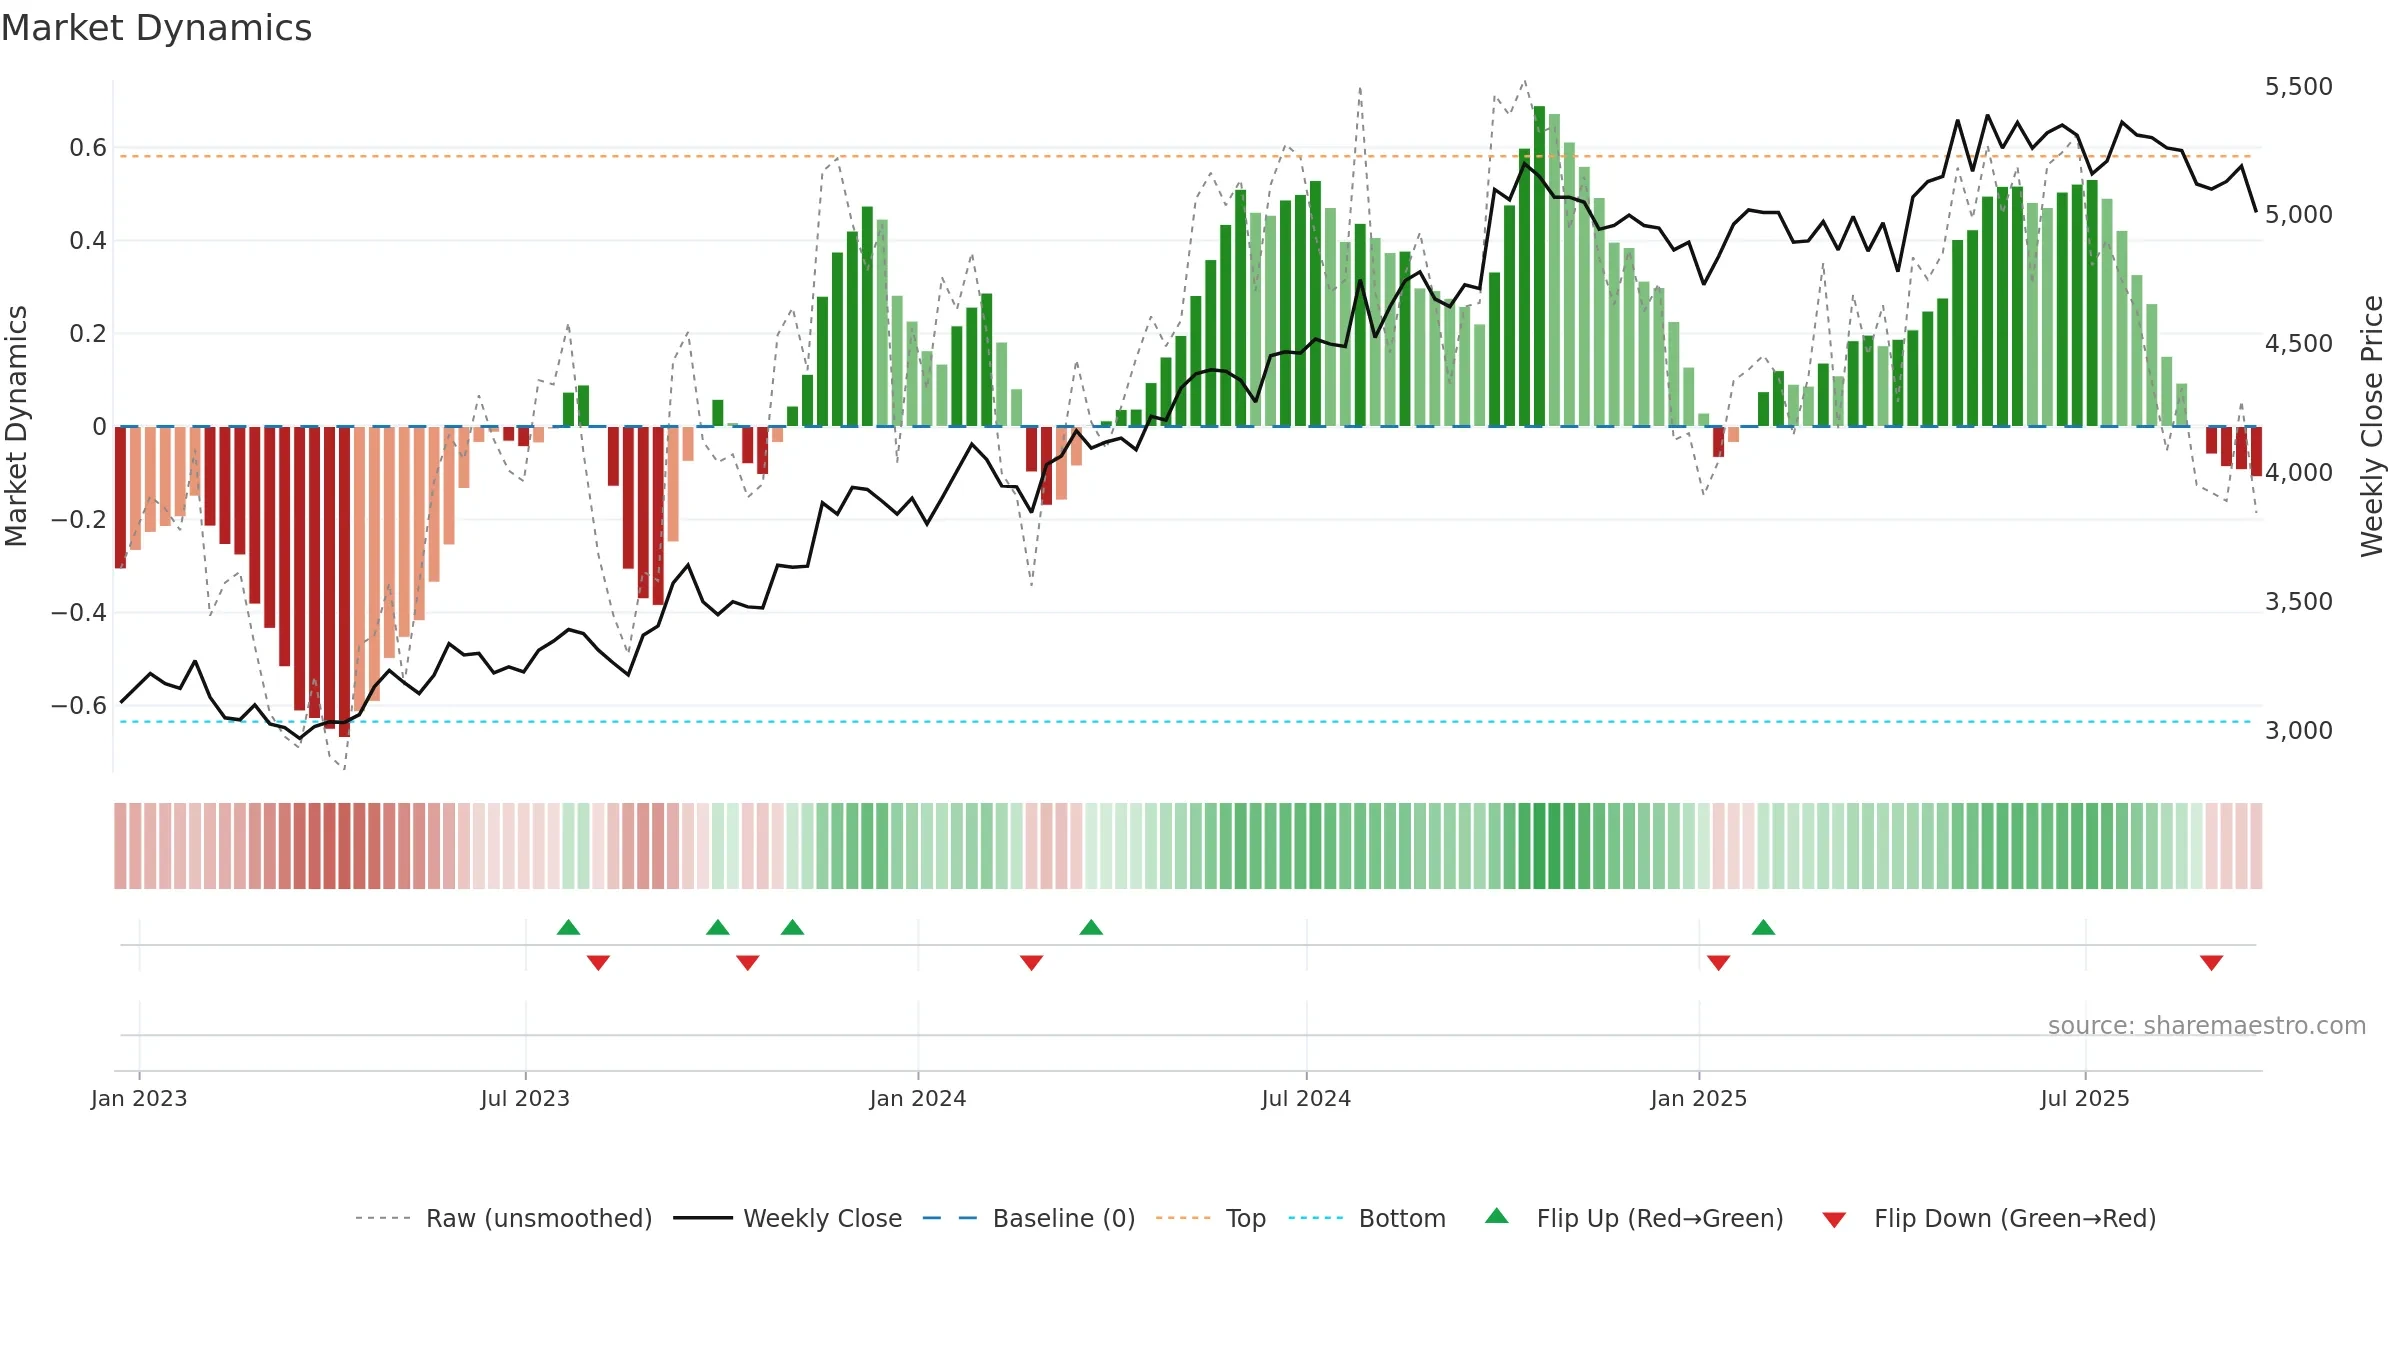Screen dimensions: 2400x1350
Task: Click the red triangle icon in the legend
Action: click(x=1834, y=1220)
